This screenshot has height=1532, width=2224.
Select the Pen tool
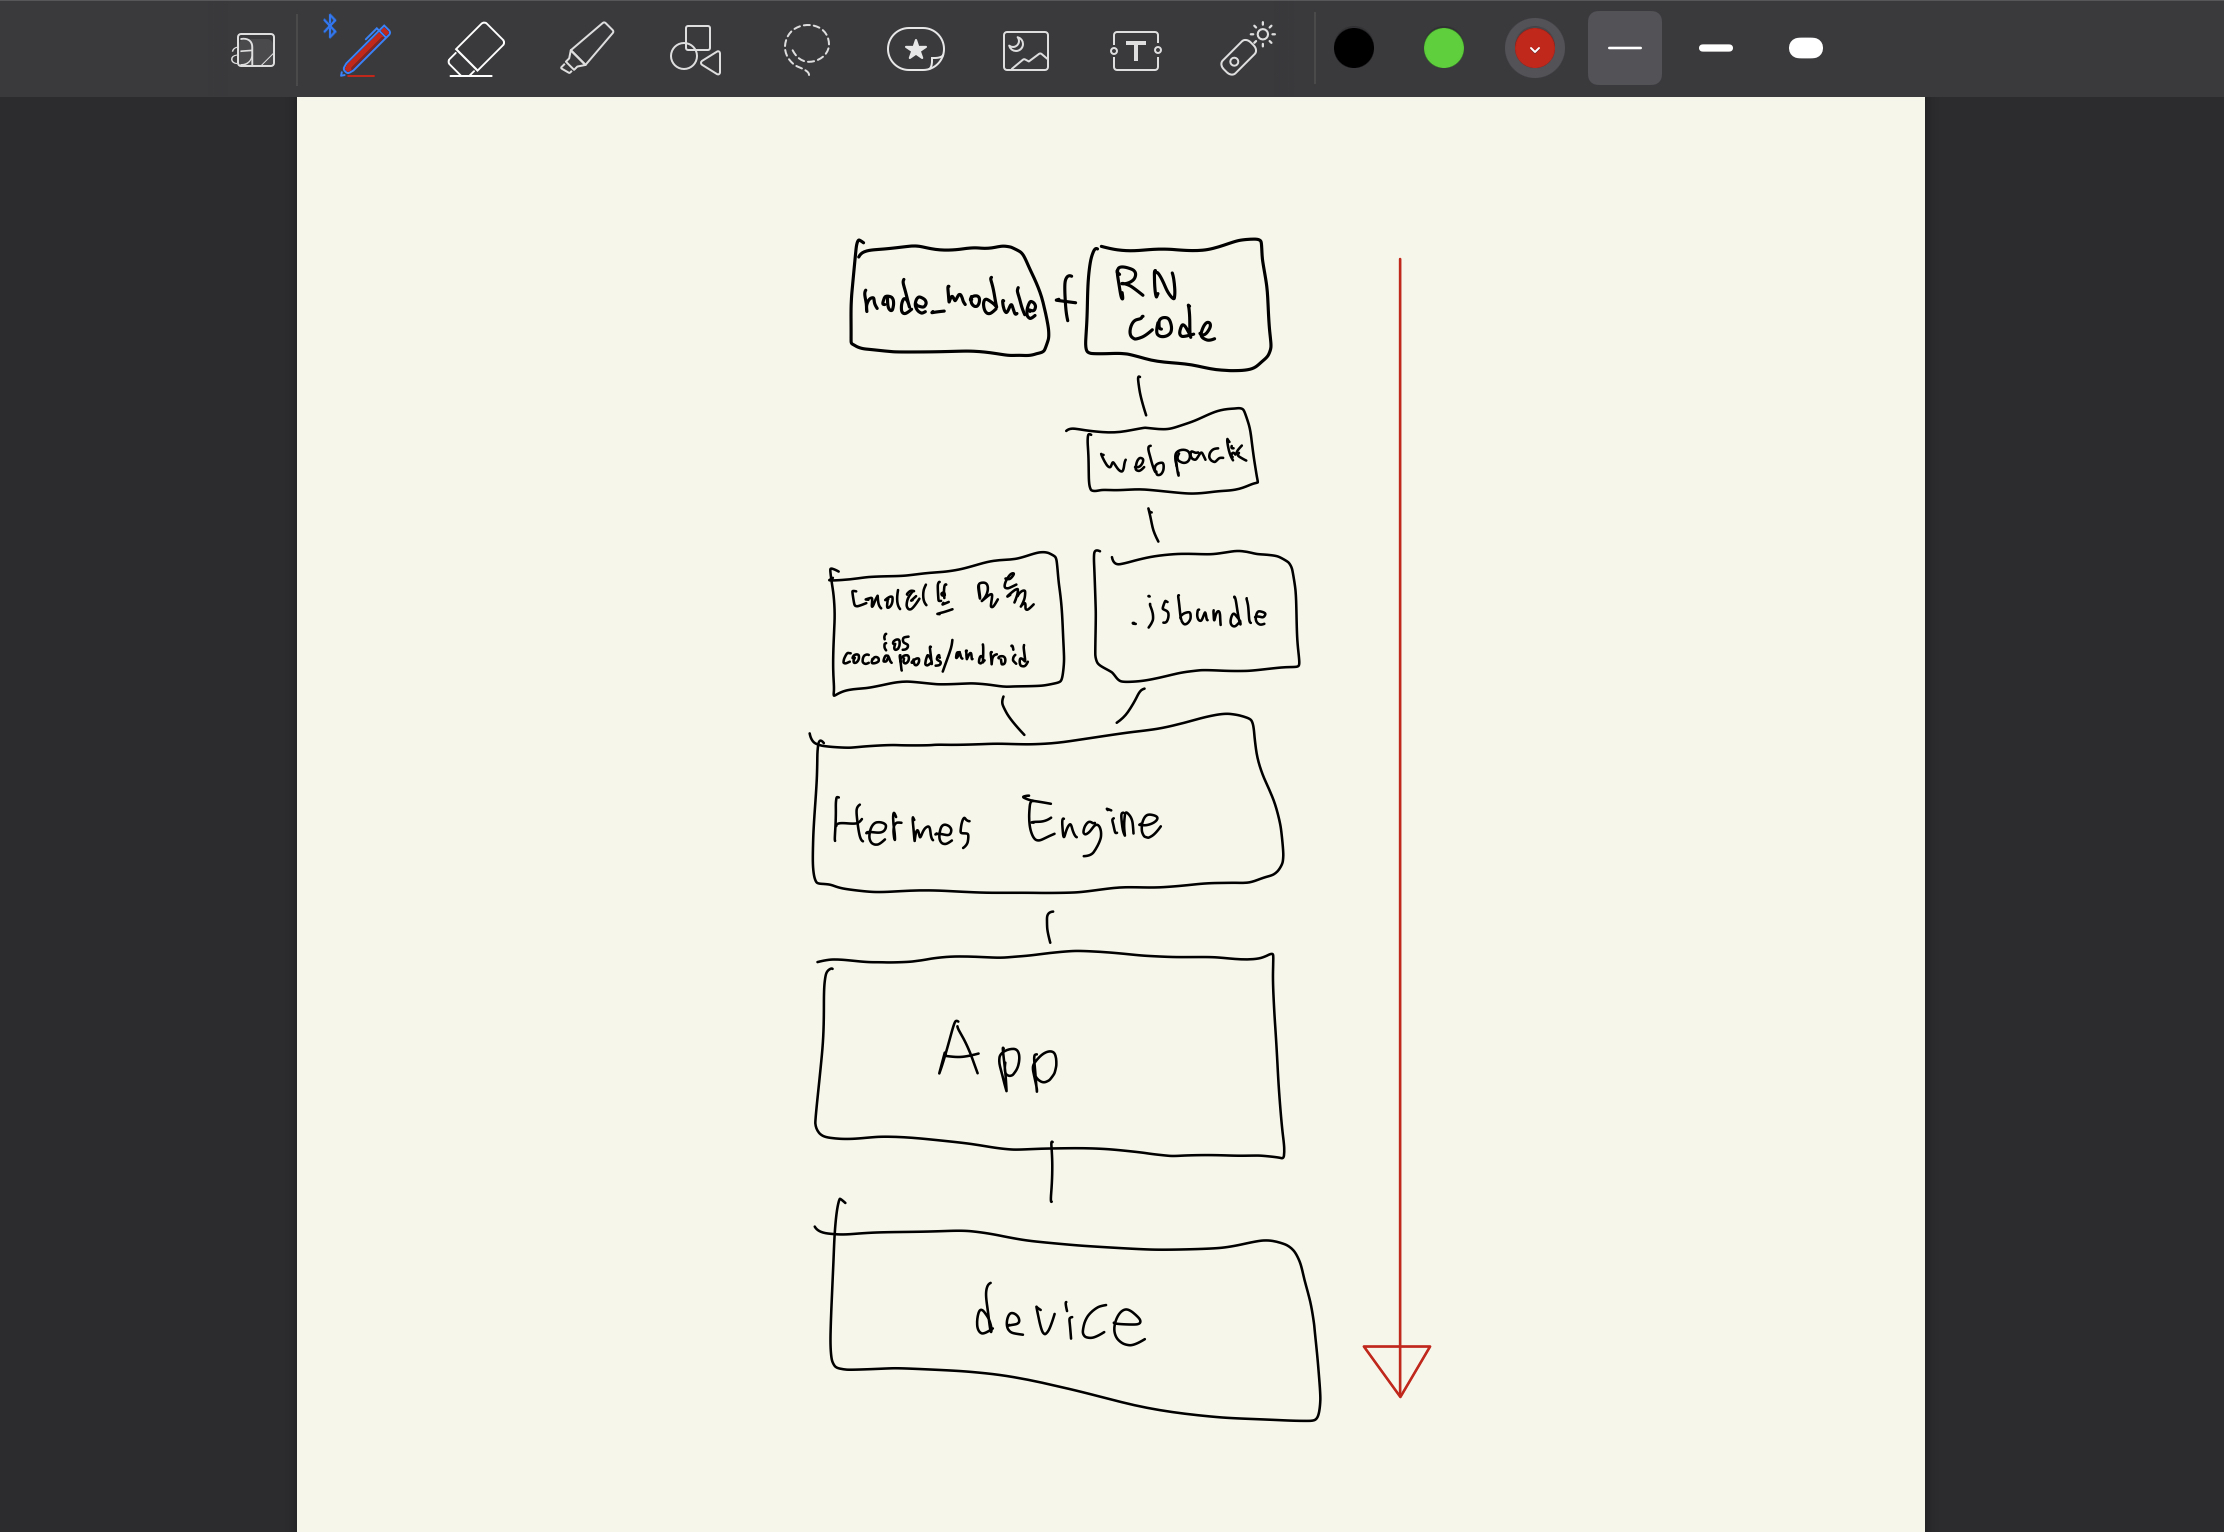(365, 49)
